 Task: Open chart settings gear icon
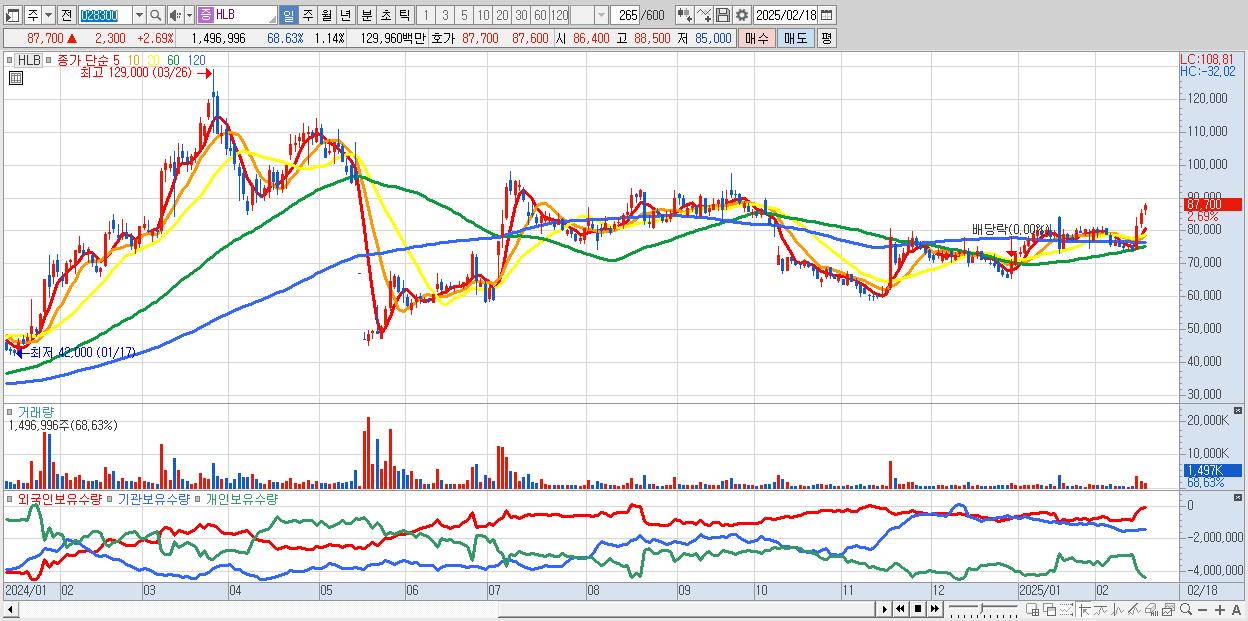(x=741, y=15)
